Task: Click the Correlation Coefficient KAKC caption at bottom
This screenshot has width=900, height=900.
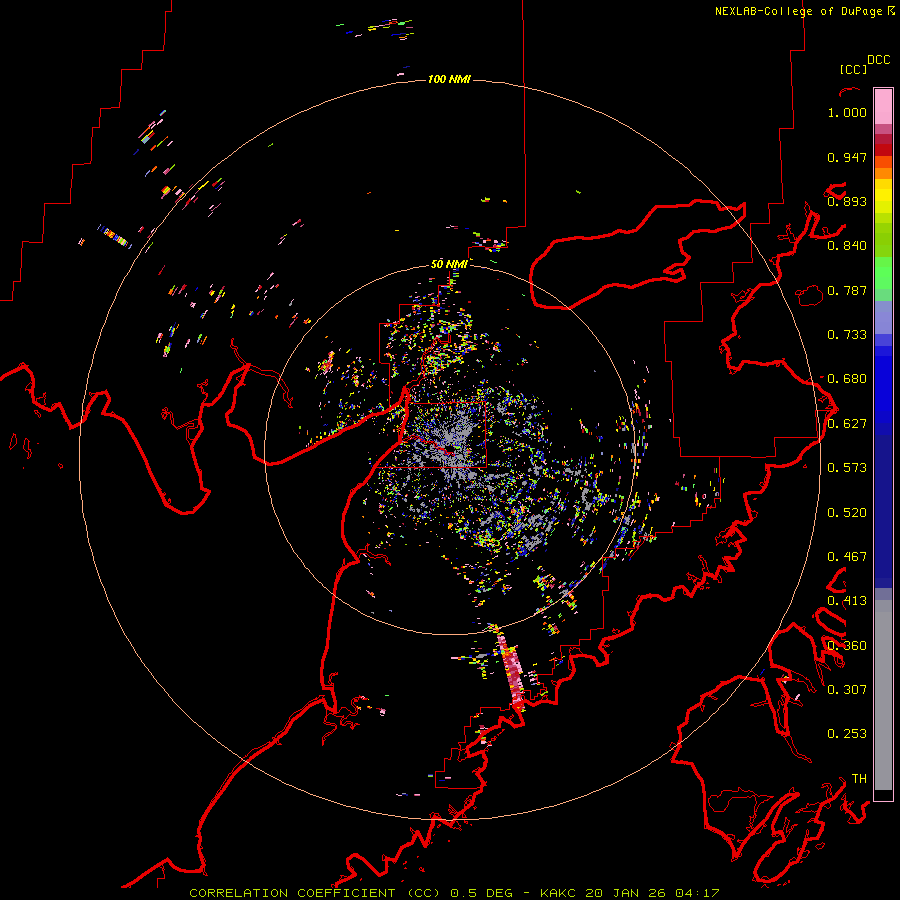Action: coord(454,893)
